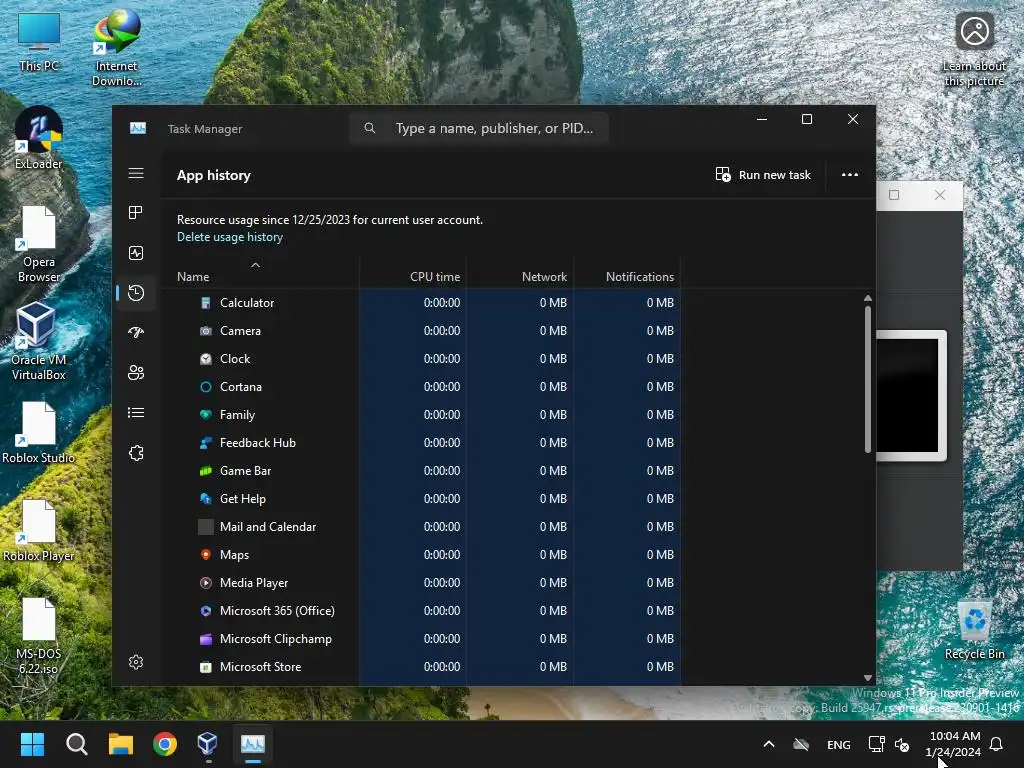Click the scrollbar down arrow in app list
Screen dimensions: 1024x768
(868, 678)
